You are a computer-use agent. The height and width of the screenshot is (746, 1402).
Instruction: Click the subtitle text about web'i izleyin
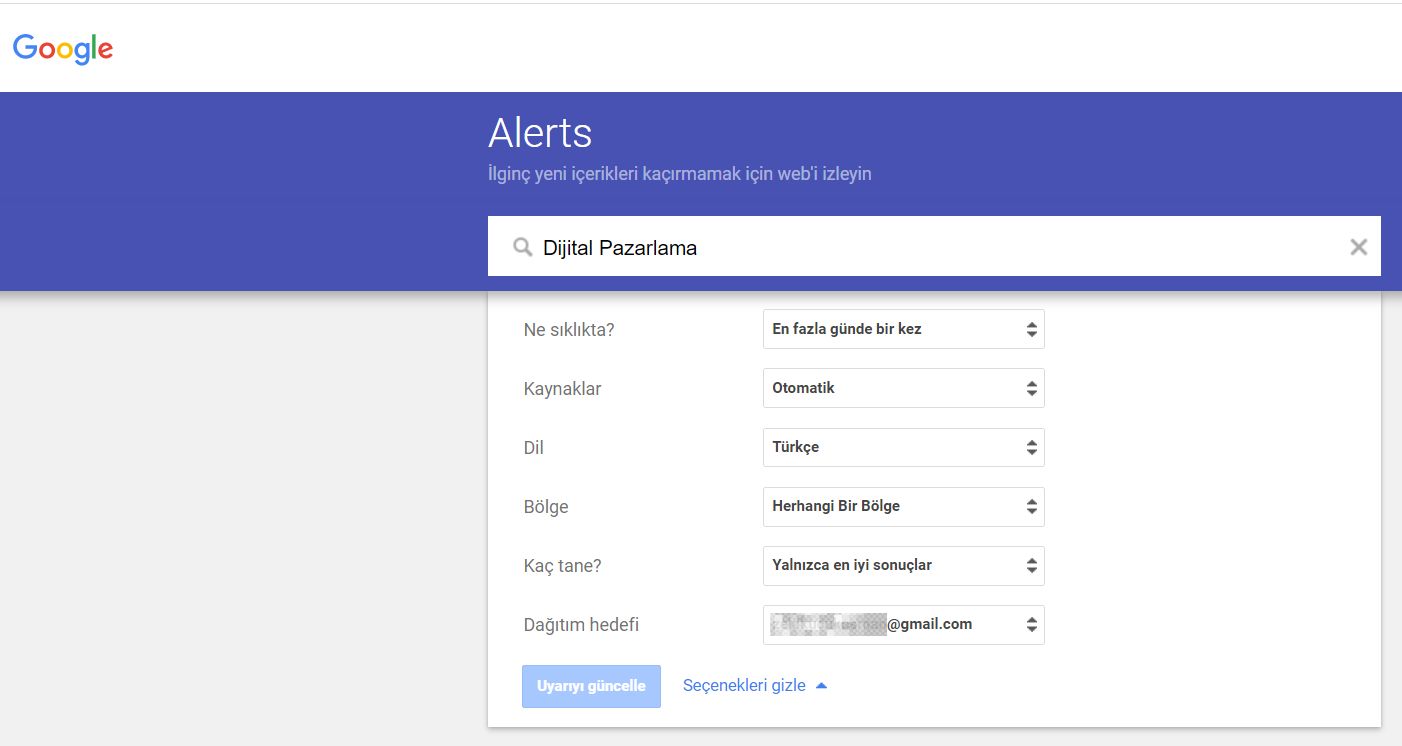click(x=680, y=174)
